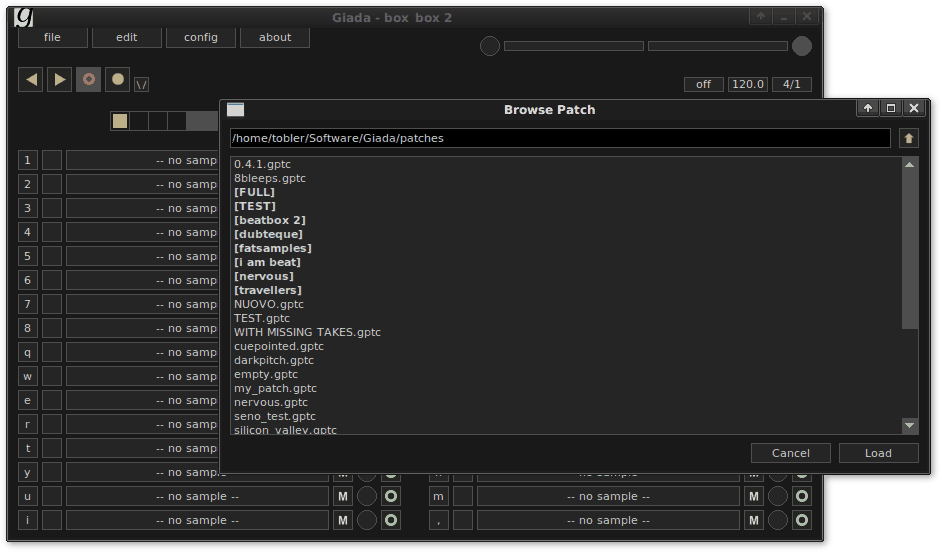Click the volume dial of channel m
Viewport: 941px width, 552px height.
[x=778, y=496]
